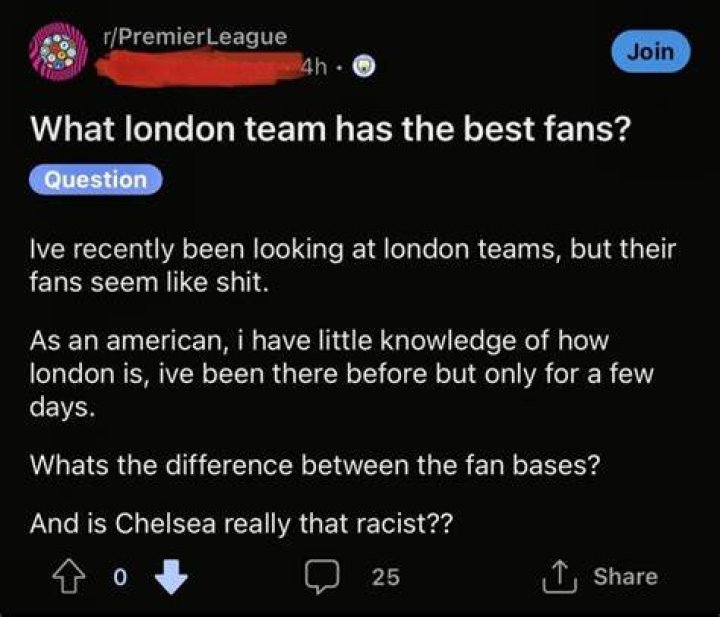
Task: Upvote the London team fans post
Action: 69,576
